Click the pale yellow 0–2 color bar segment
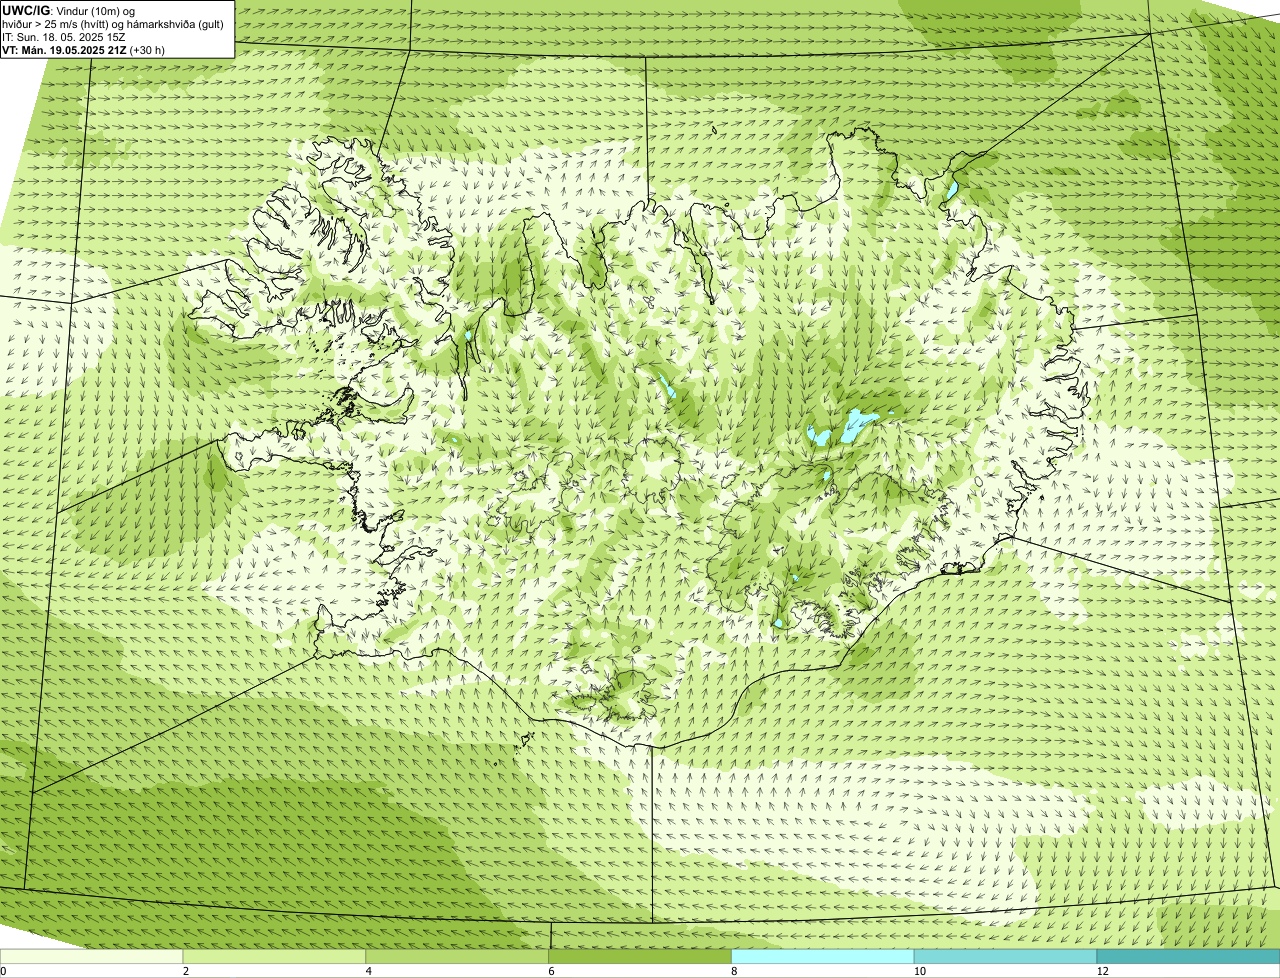 (91, 956)
